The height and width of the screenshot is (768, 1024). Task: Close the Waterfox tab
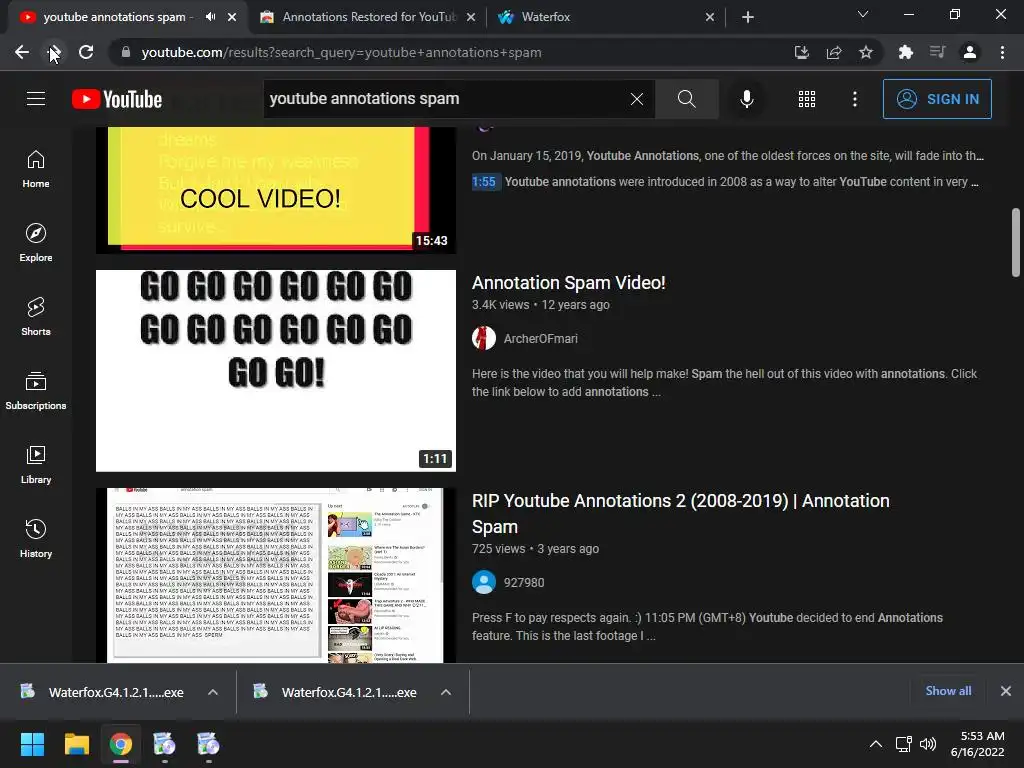[710, 17]
